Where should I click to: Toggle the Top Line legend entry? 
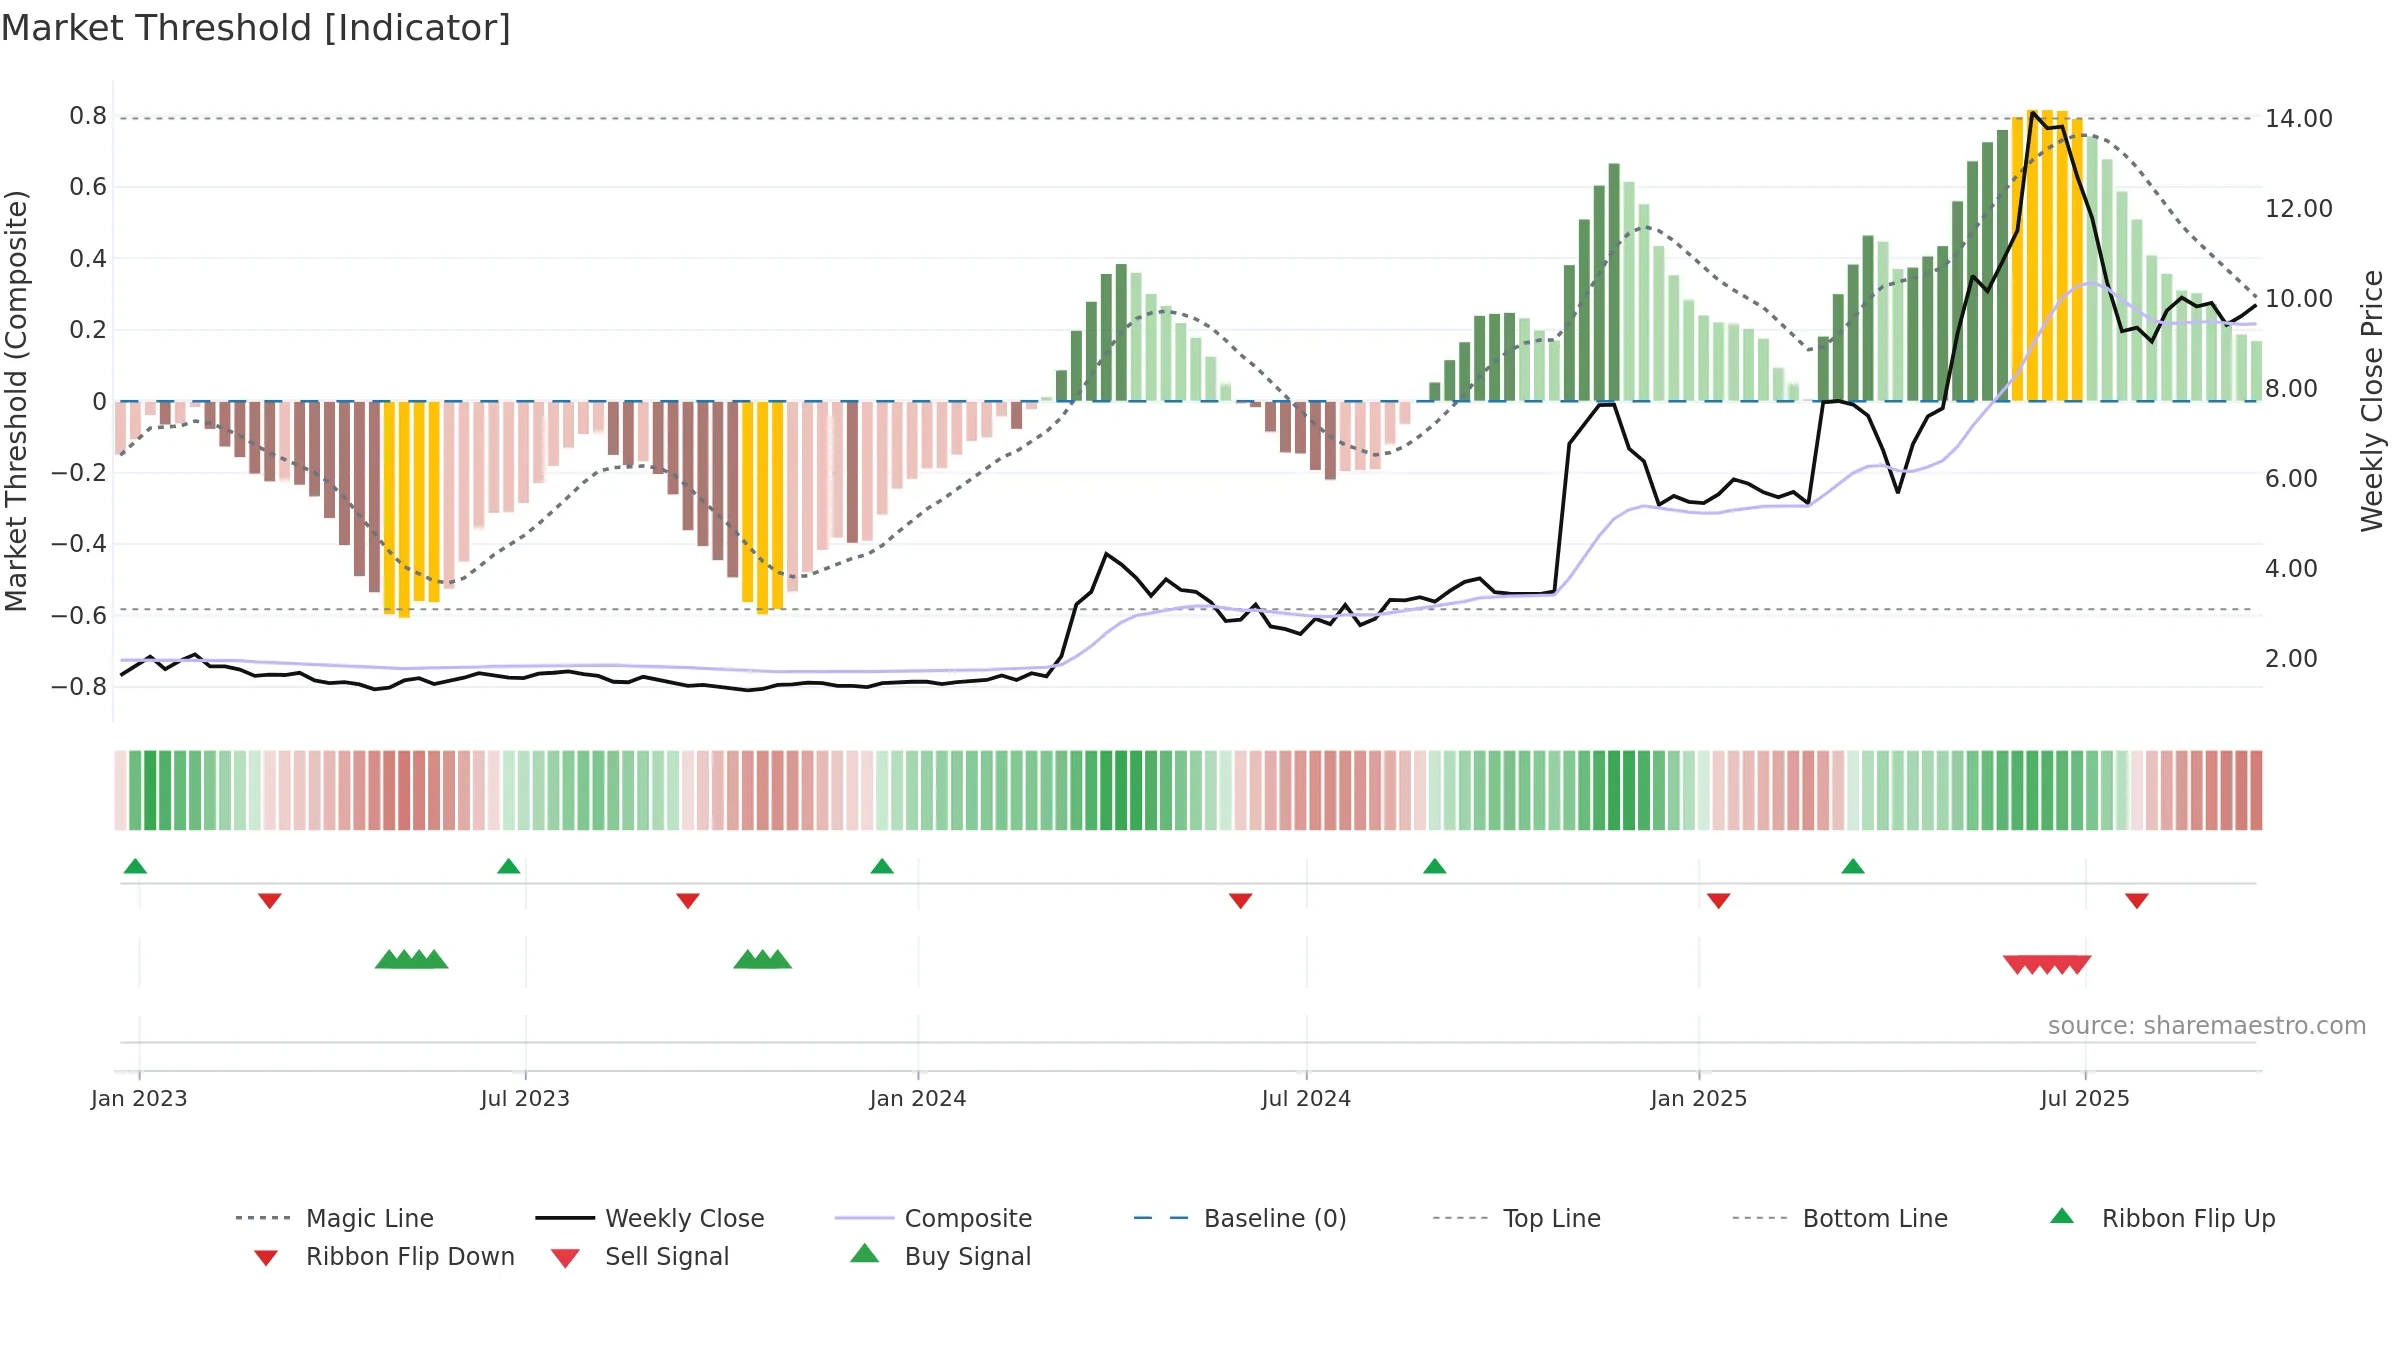[x=1517, y=1218]
